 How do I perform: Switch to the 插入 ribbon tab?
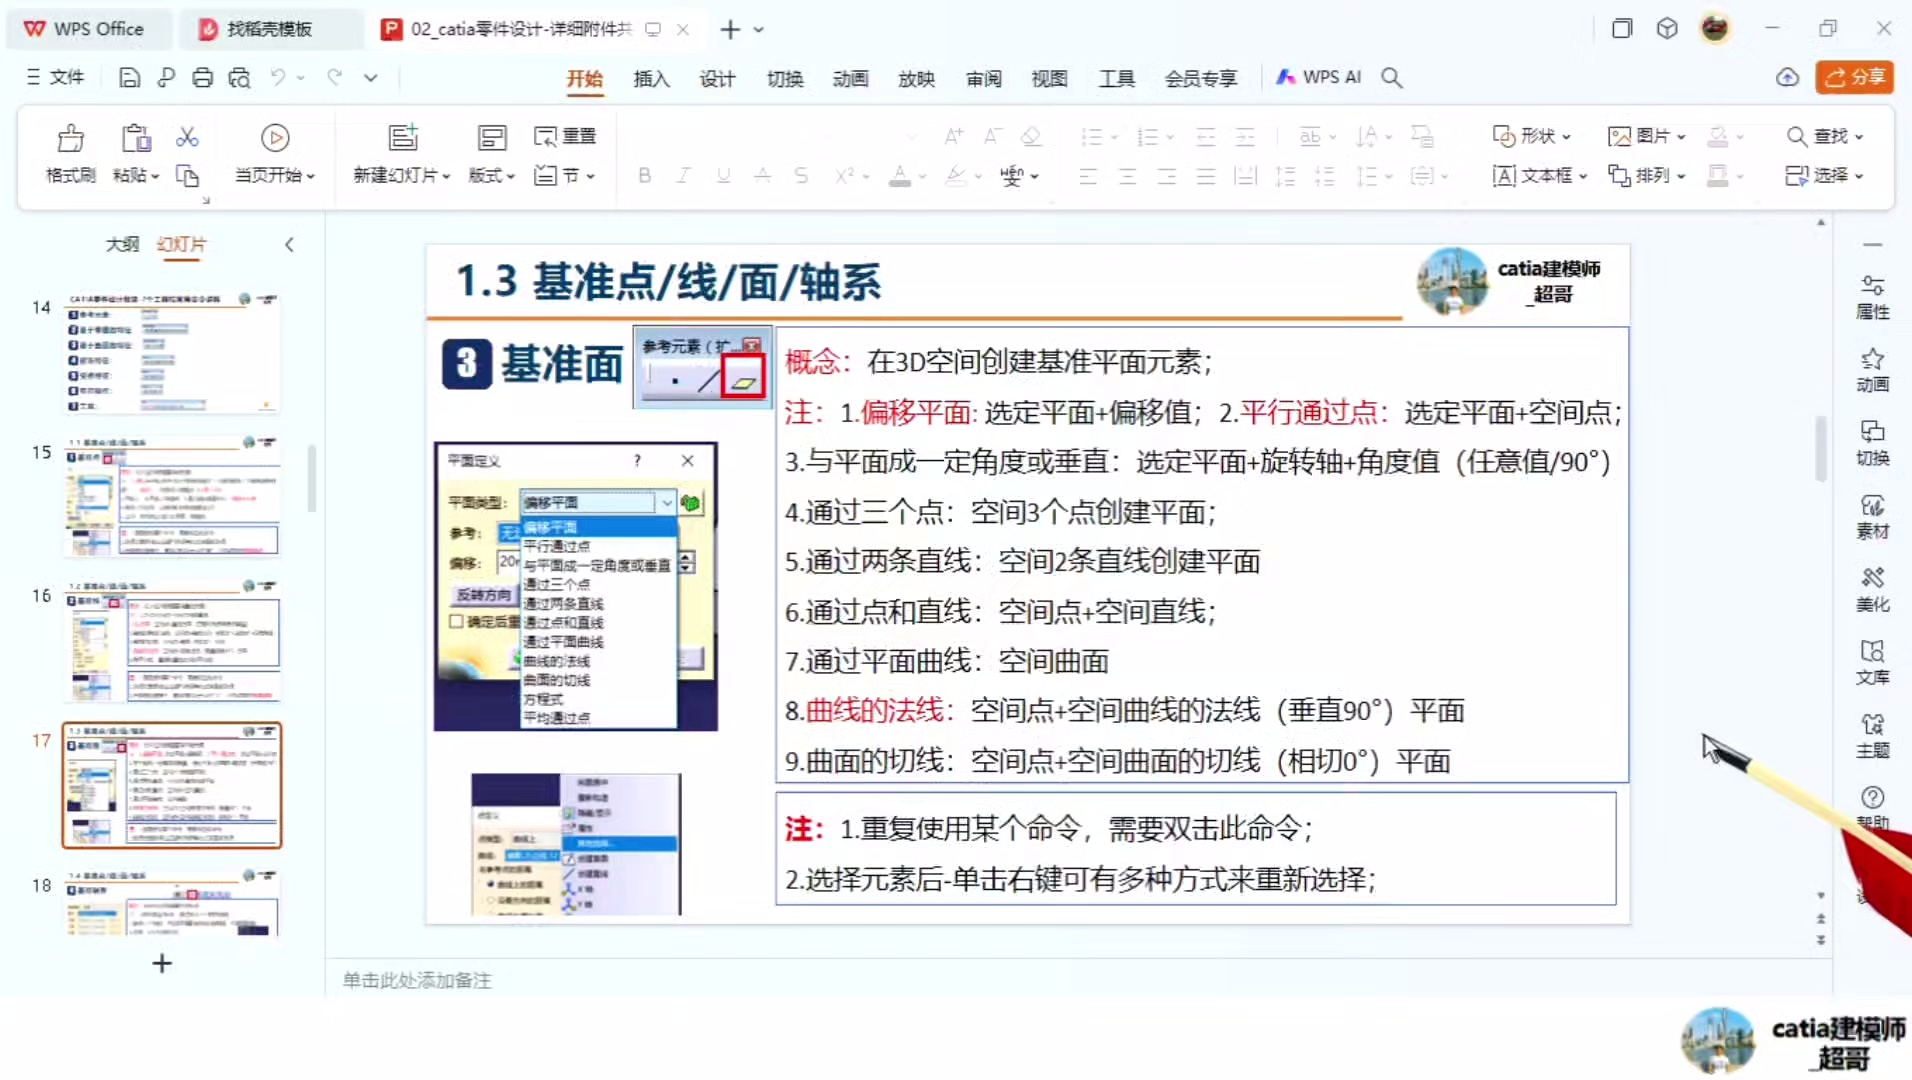(650, 78)
